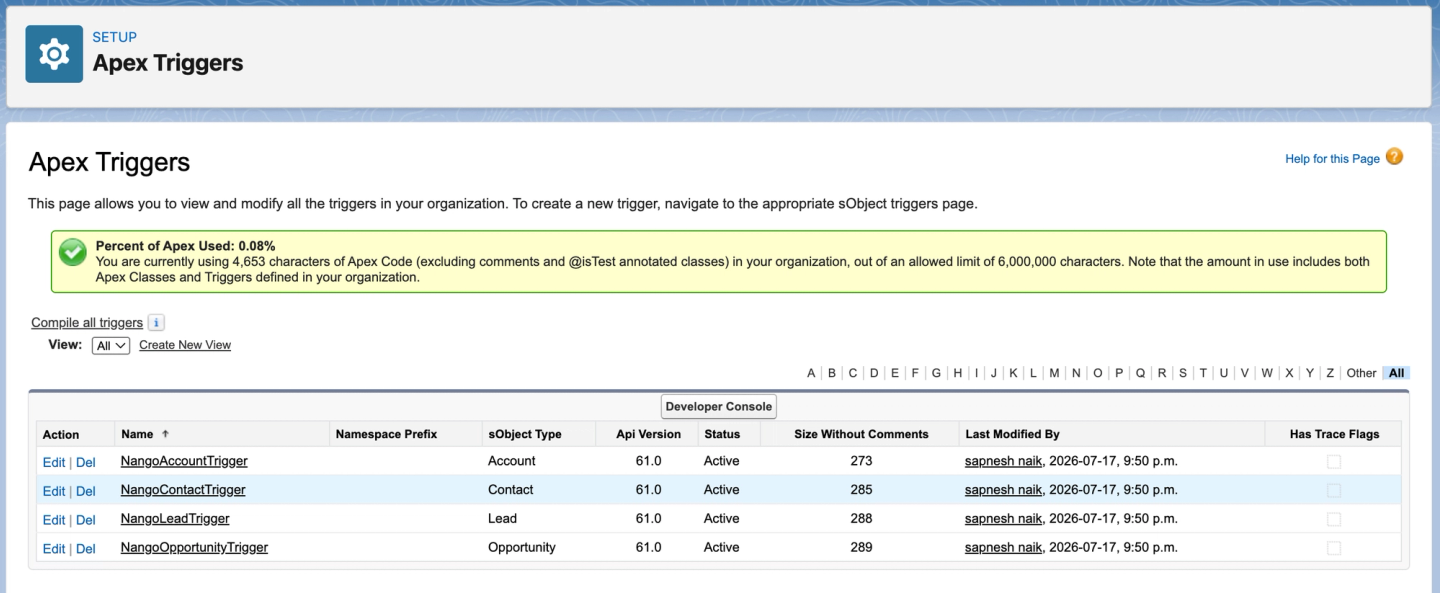Open the View dropdown set to All
Image resolution: width=1440 pixels, height=593 pixels.
tap(111, 345)
